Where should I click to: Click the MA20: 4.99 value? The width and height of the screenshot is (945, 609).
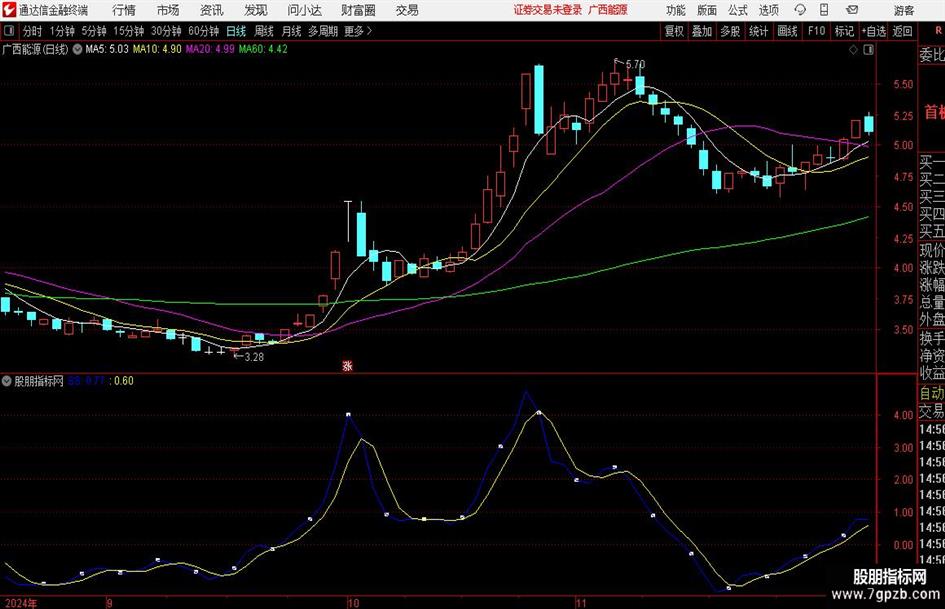point(210,49)
